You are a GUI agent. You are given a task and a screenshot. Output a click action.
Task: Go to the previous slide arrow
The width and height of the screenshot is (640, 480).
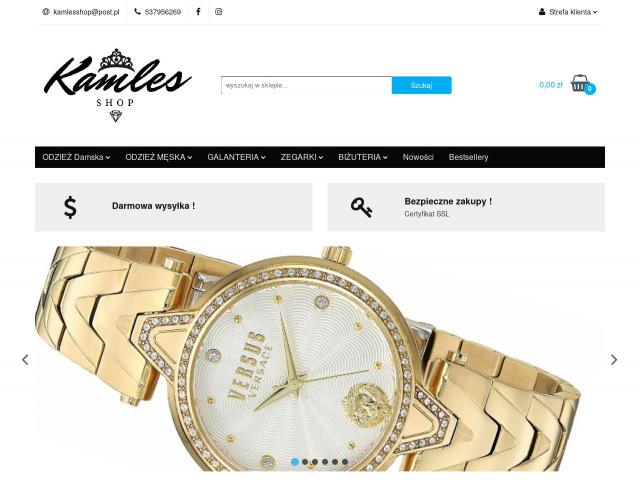[25, 360]
